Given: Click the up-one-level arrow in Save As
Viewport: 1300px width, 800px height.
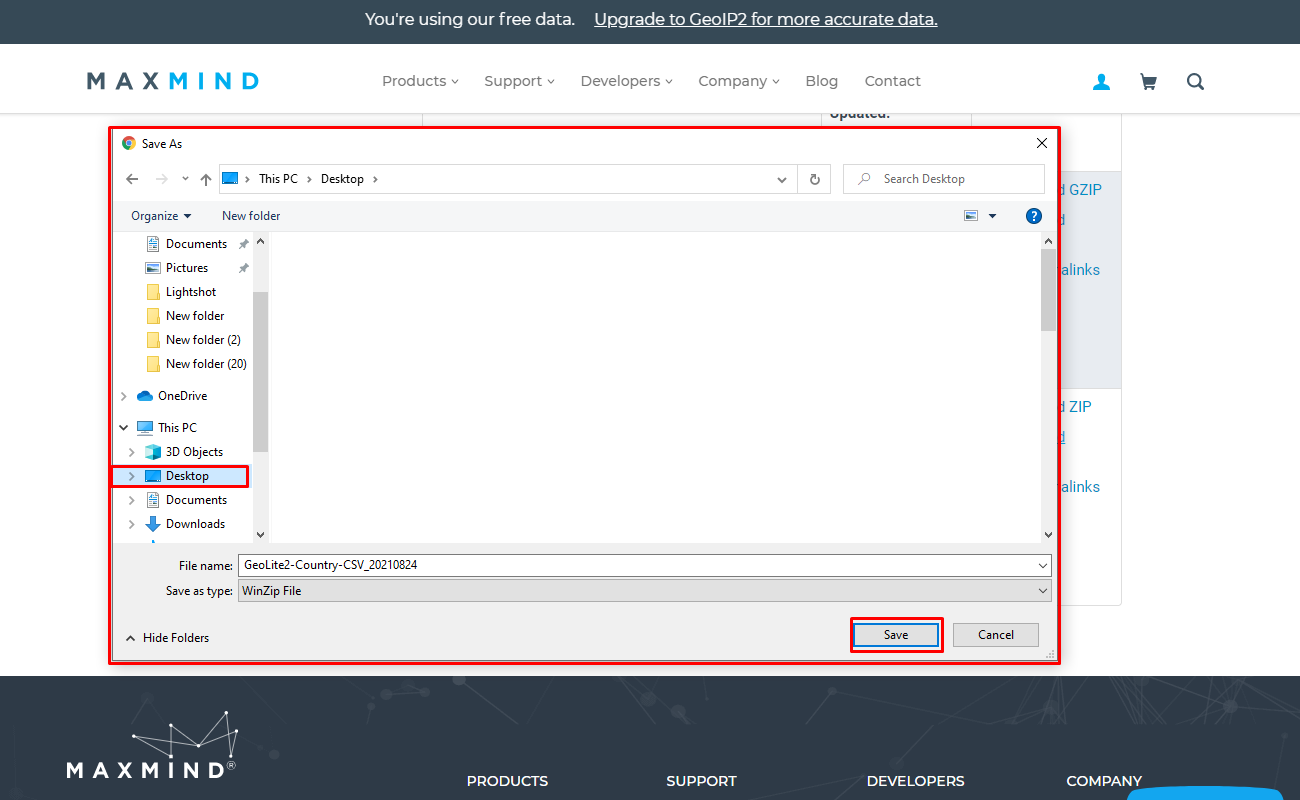Looking at the screenshot, I should pyautogui.click(x=206, y=179).
